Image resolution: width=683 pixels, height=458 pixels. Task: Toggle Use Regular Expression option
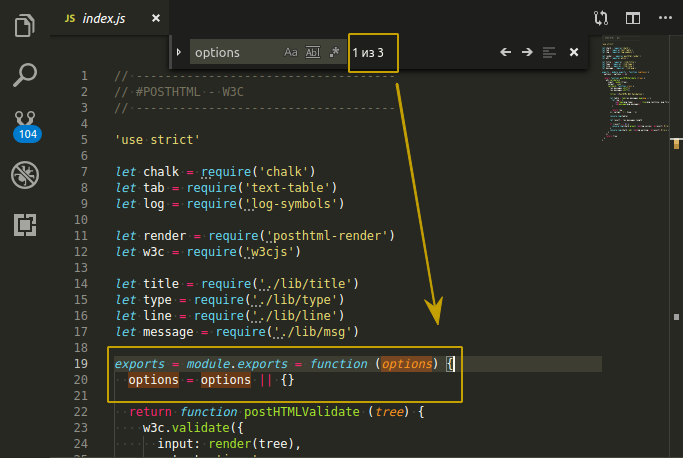[335, 52]
